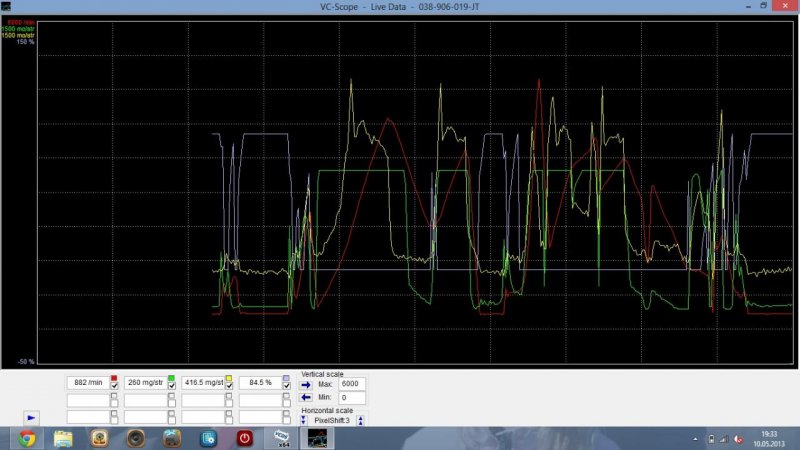Screen dimensions: 800x450
Task: Click the red power icon in taskbar
Action: [x=245, y=438]
